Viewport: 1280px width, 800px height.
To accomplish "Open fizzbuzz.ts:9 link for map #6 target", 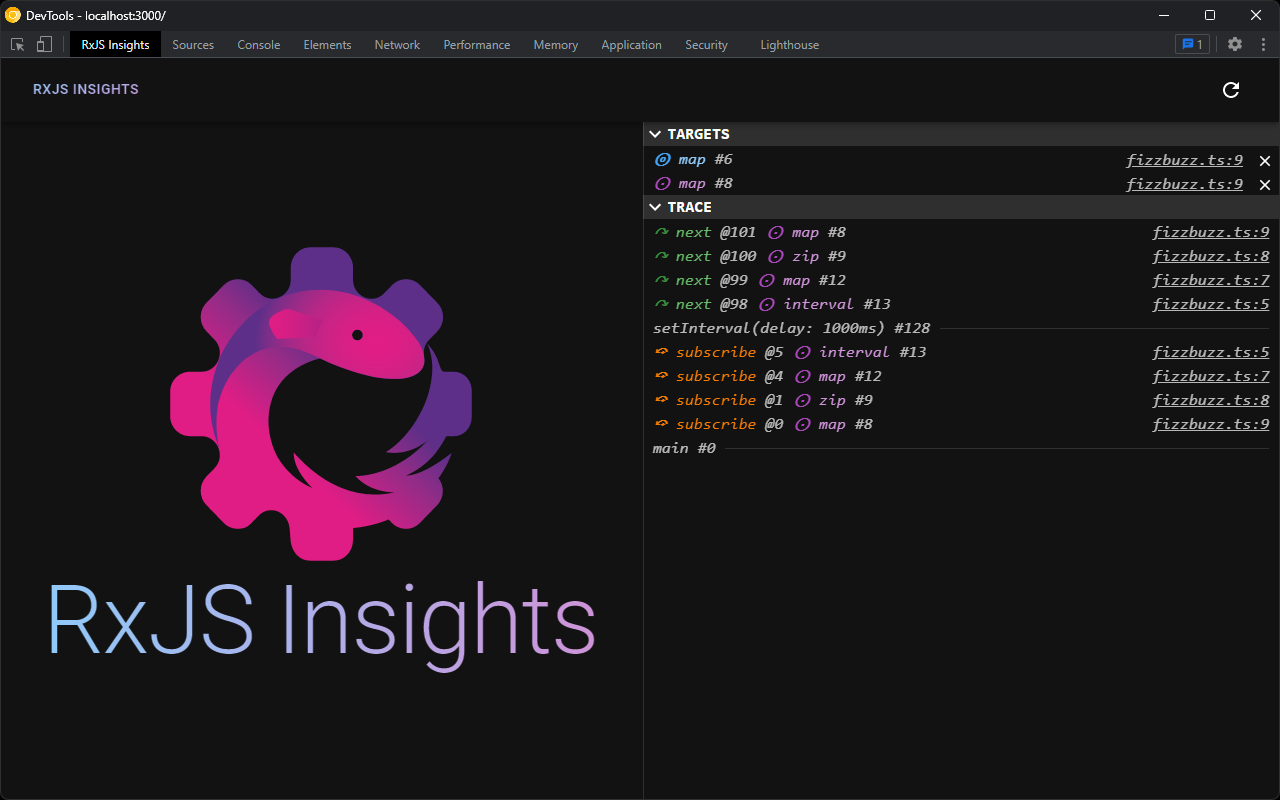I will click(1185, 160).
